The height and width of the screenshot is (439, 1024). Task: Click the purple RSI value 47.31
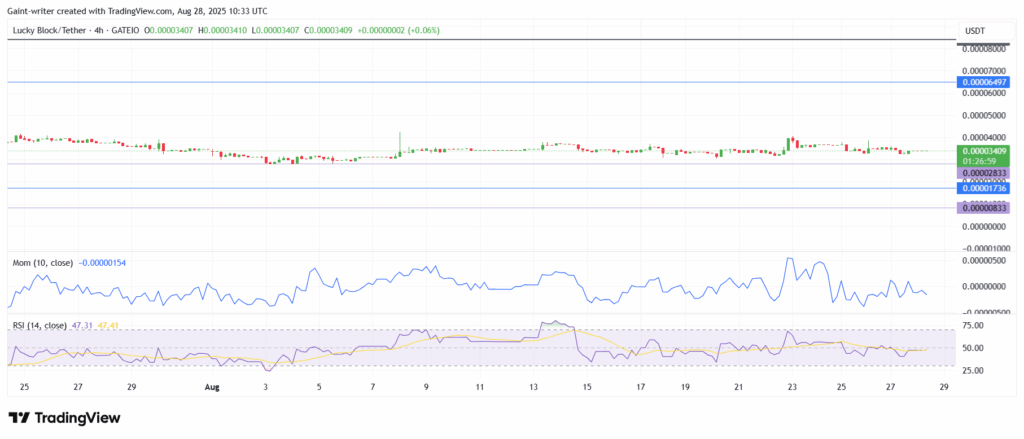click(x=82, y=325)
